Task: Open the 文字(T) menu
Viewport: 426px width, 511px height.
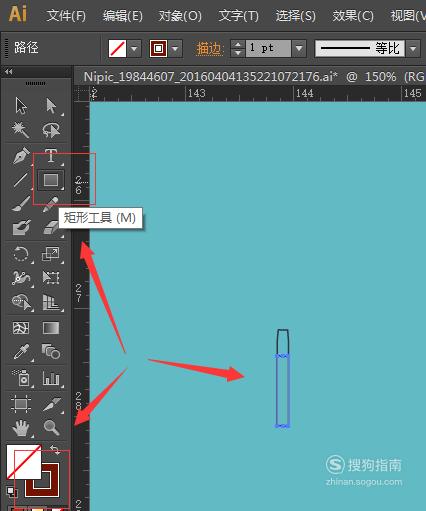Action: [x=238, y=16]
